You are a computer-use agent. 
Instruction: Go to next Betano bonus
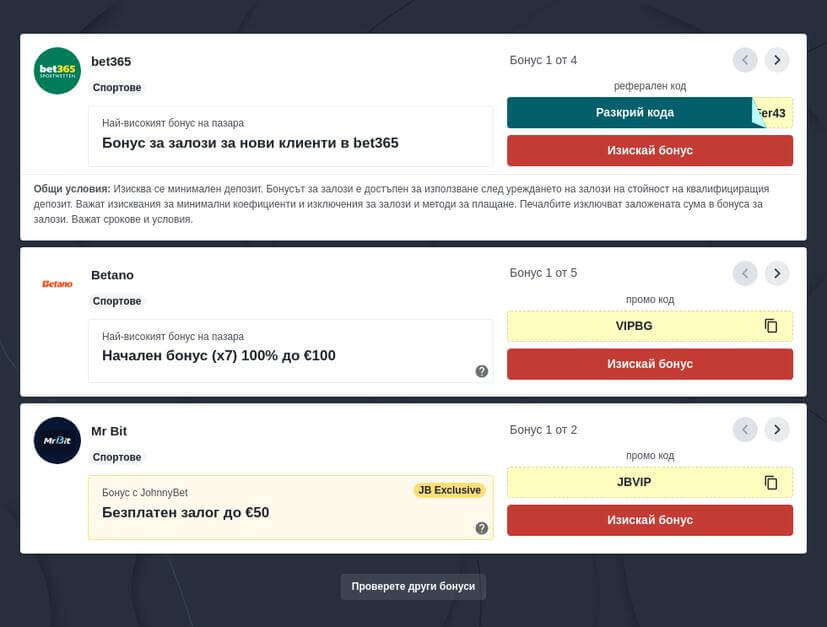(777, 273)
